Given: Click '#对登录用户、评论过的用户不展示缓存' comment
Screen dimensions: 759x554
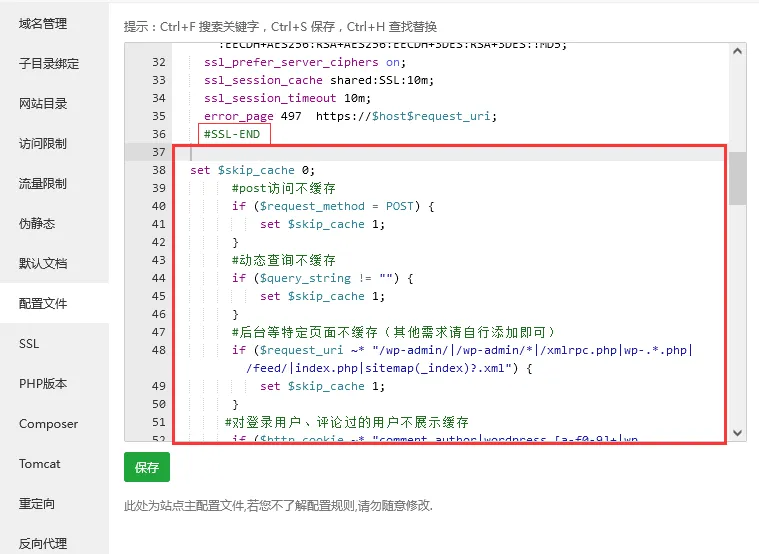Looking at the screenshot, I should (347, 422).
